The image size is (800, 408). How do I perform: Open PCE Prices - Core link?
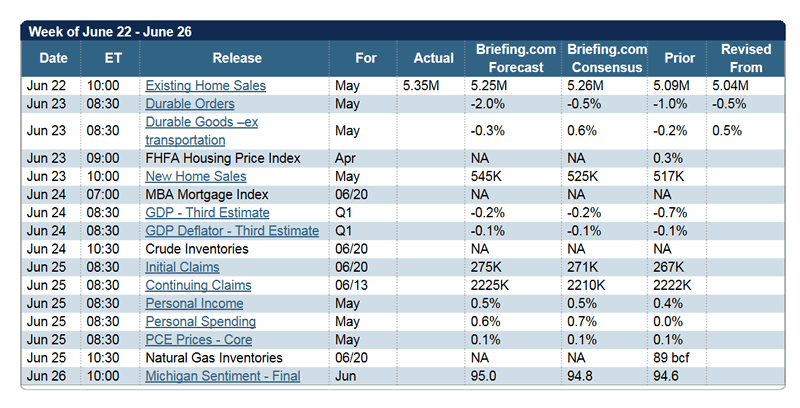click(196, 340)
